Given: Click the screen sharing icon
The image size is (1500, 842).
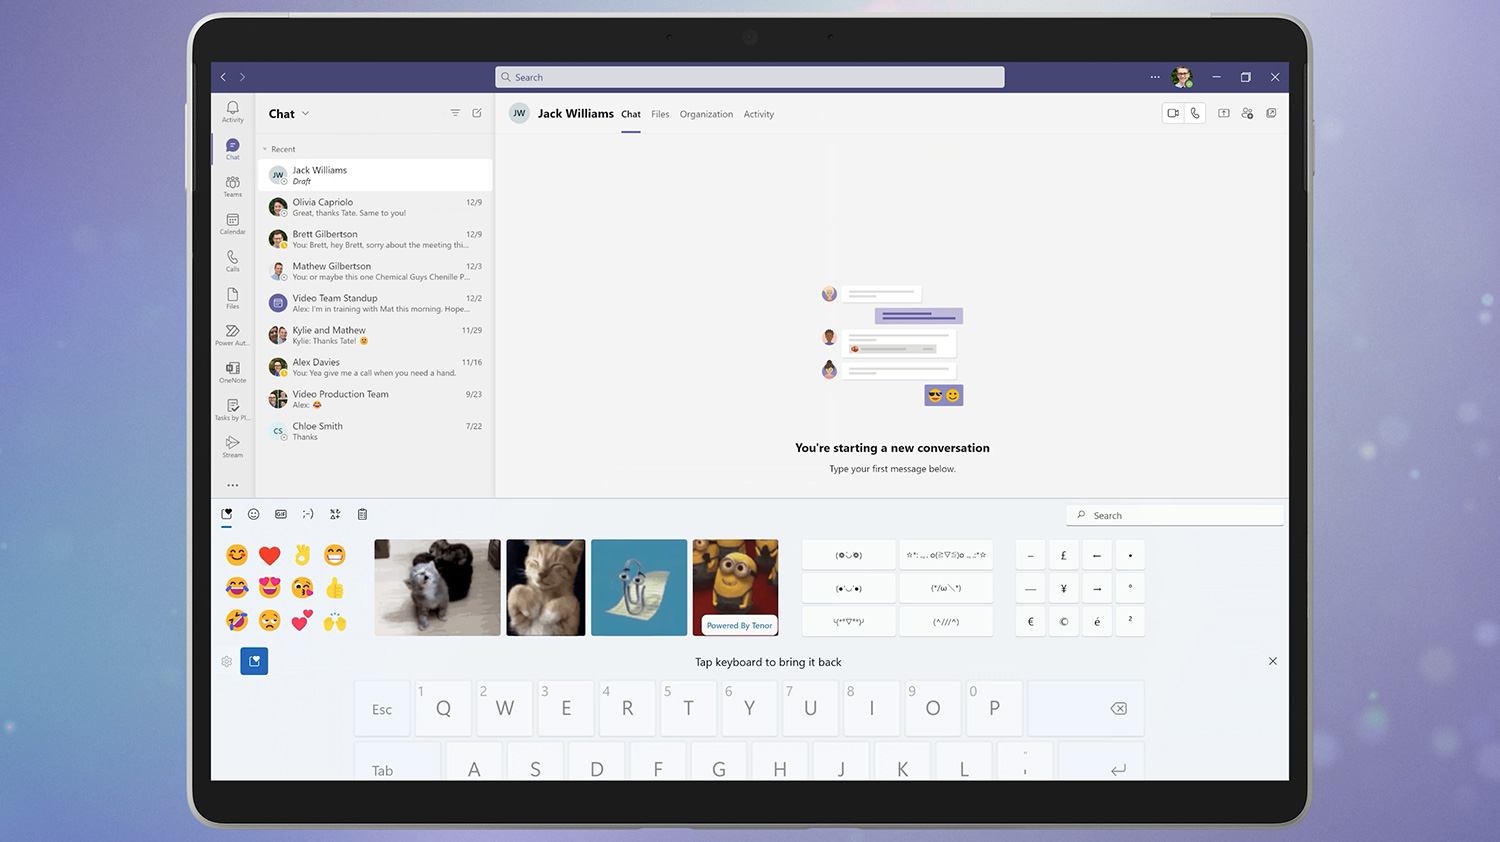Looking at the screenshot, I should 1223,114.
